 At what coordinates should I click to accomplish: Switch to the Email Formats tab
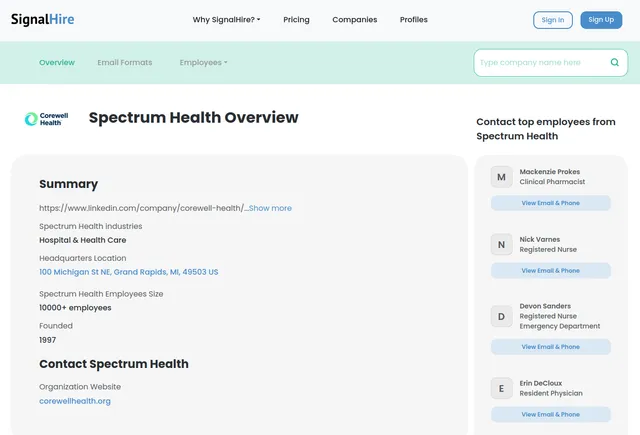click(x=124, y=62)
